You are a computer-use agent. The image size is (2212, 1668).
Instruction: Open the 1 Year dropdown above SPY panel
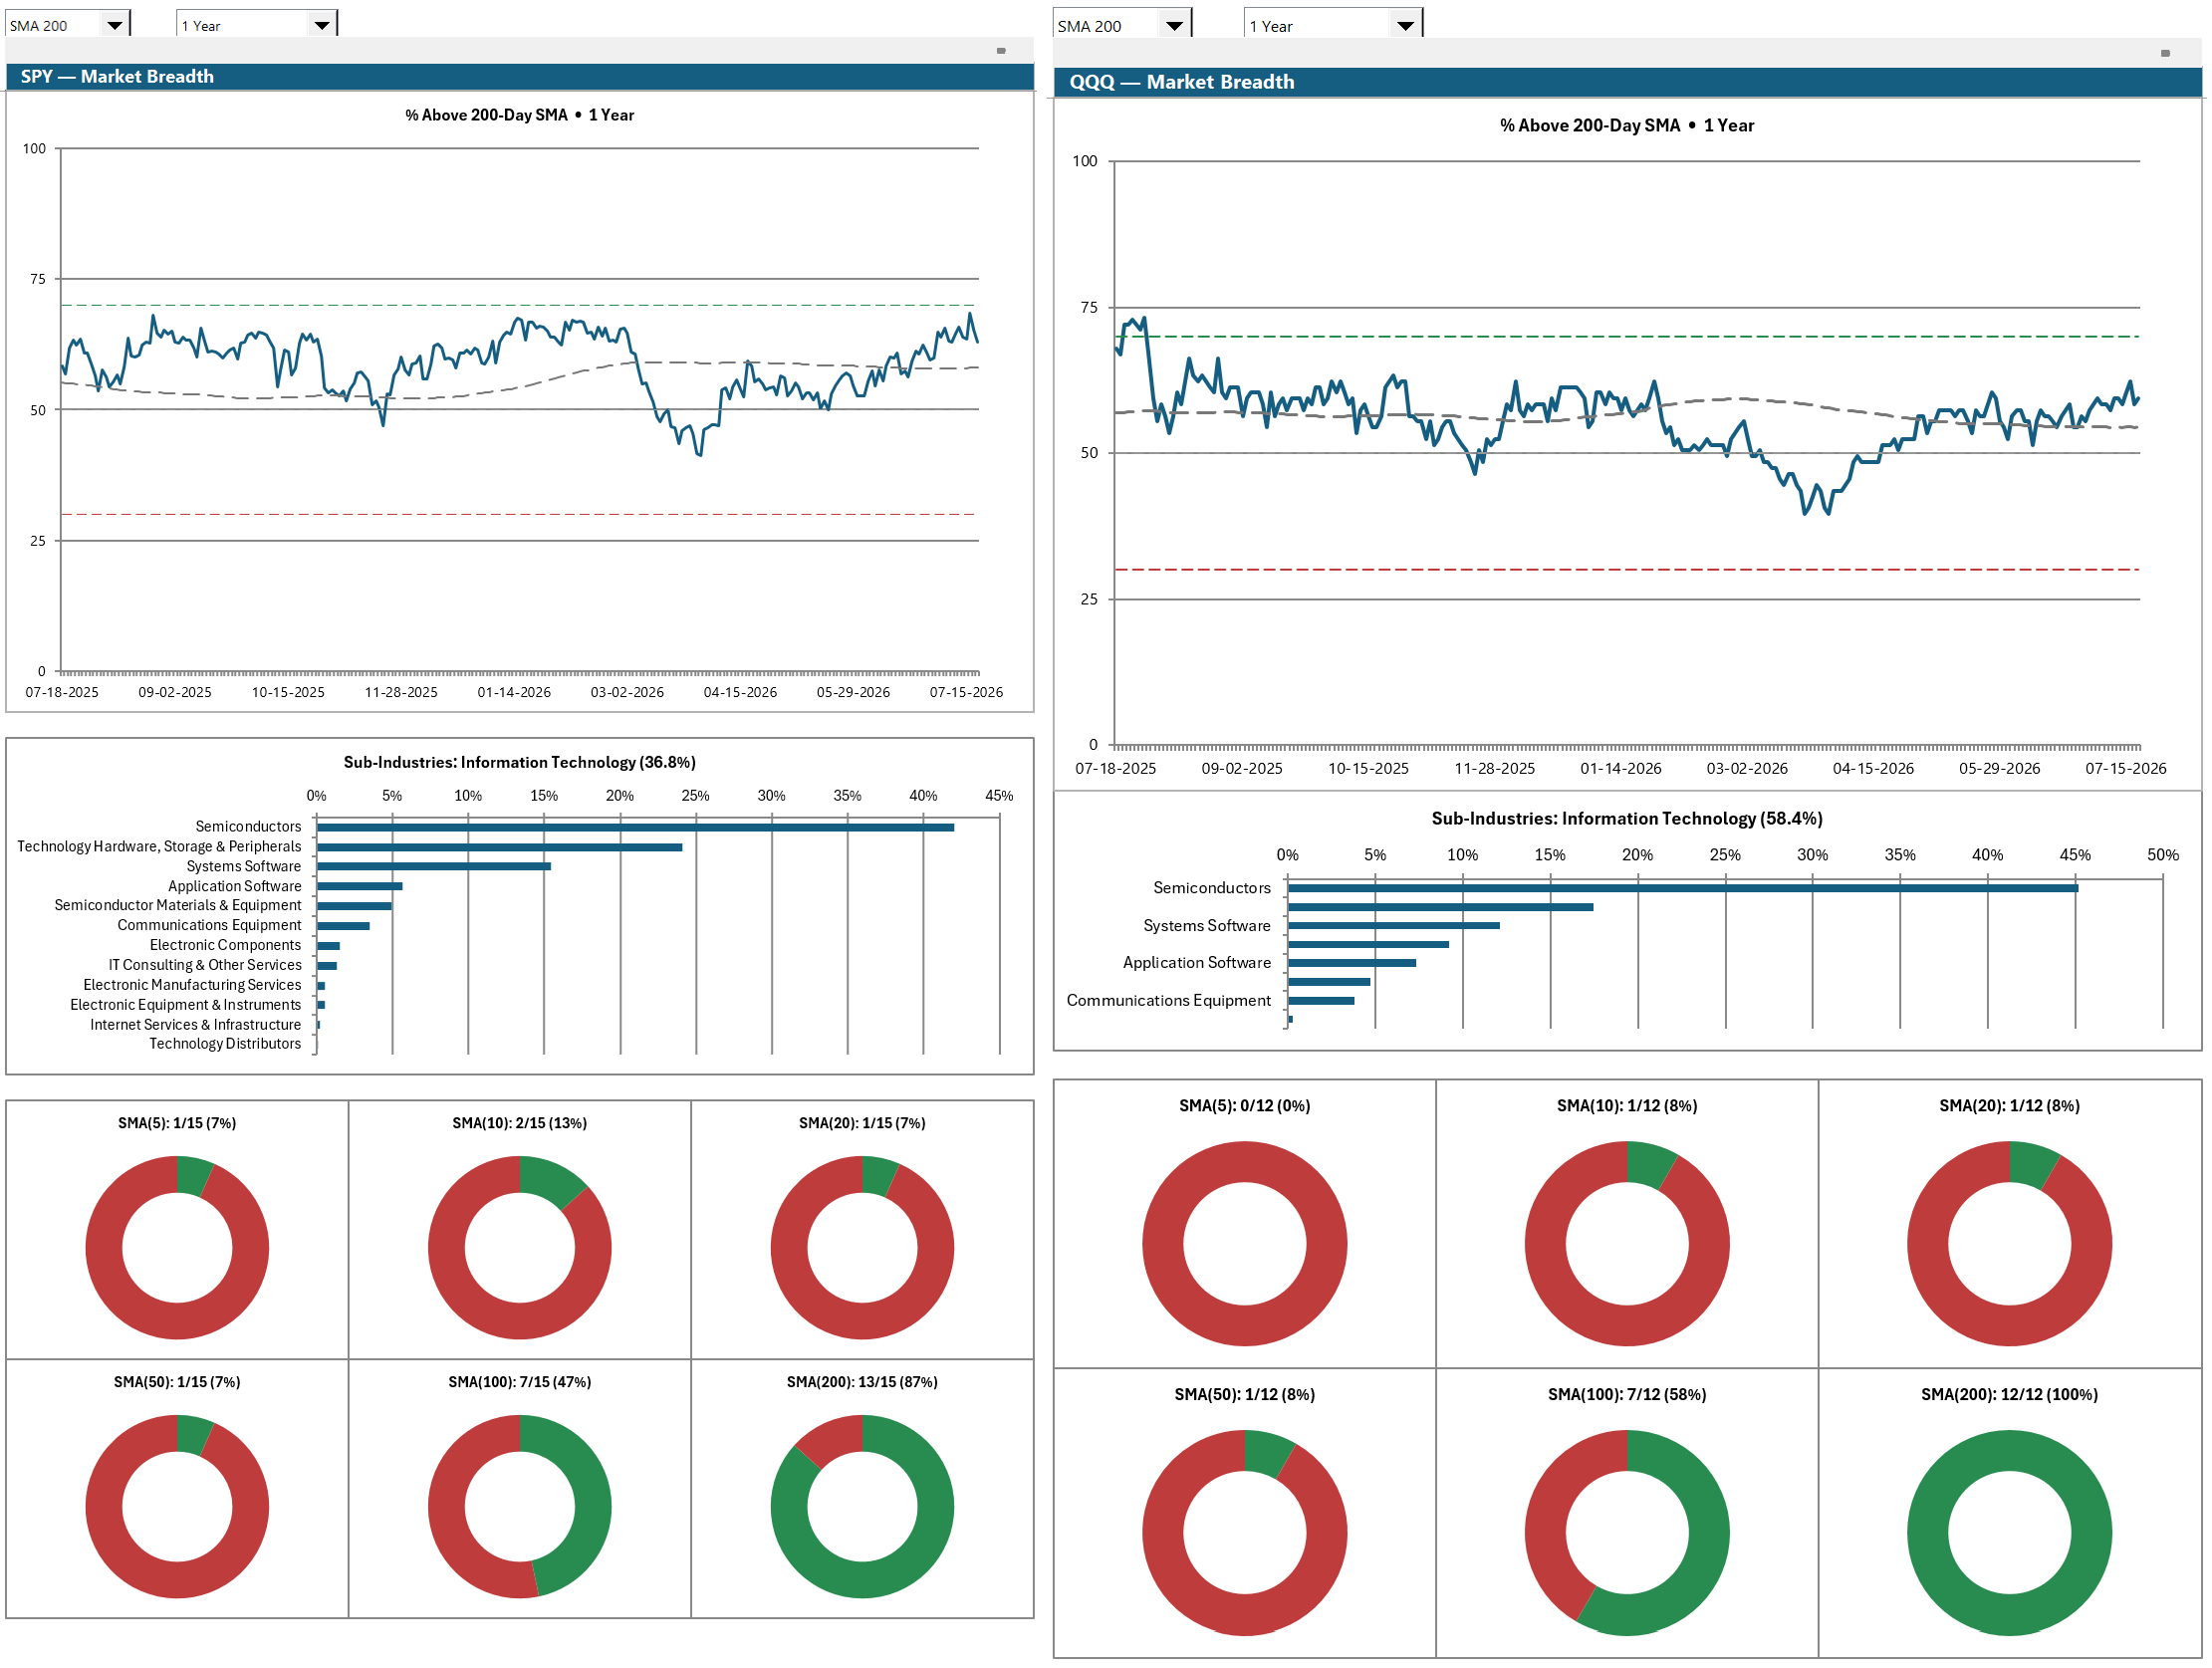tap(256, 24)
